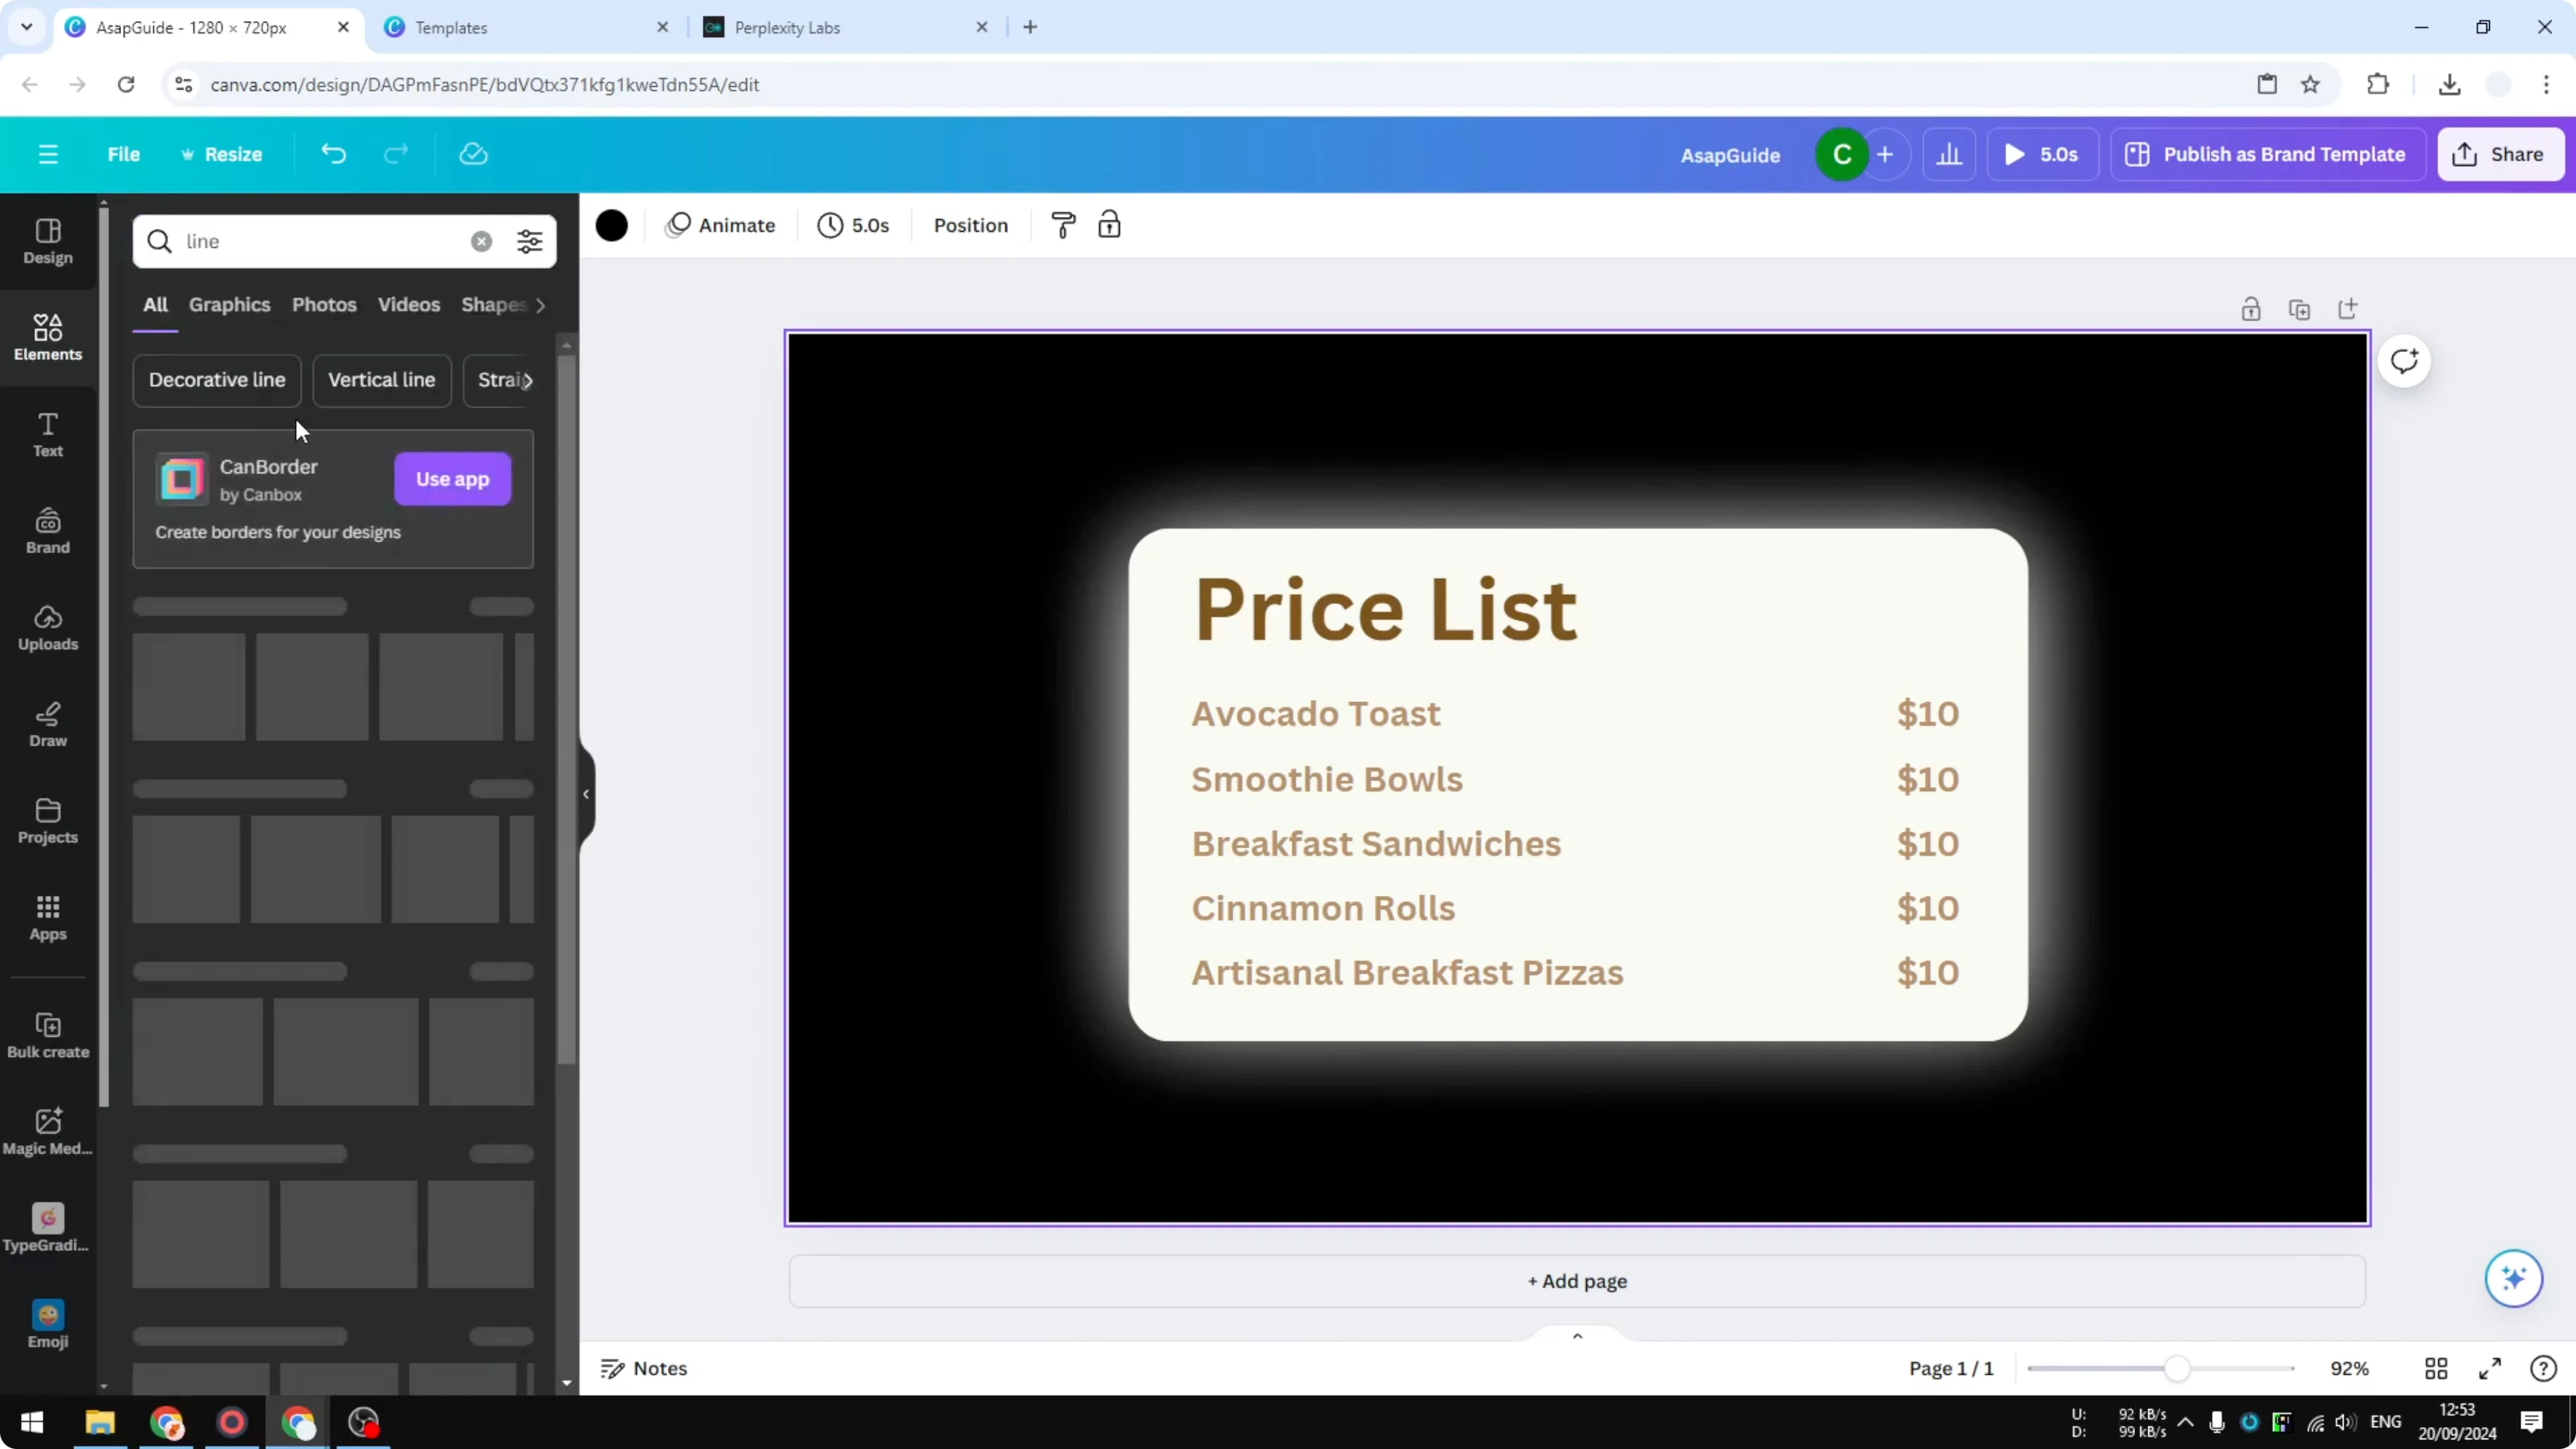The image size is (2576, 1449).
Task: Switch to the Photos tab
Action: pyautogui.click(x=324, y=304)
